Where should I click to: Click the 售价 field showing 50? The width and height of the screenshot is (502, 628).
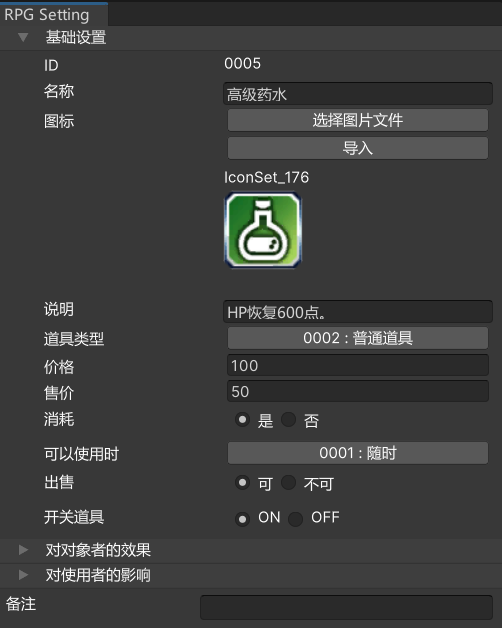pos(358,391)
